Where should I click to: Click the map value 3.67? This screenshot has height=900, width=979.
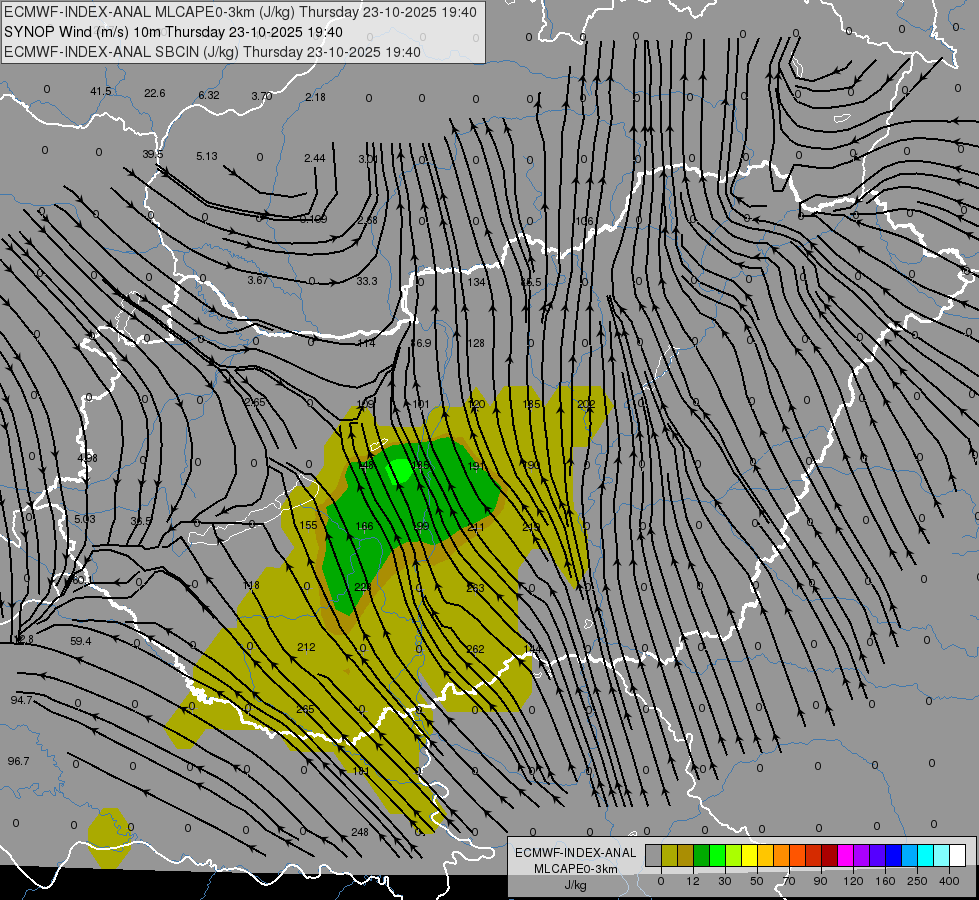tap(257, 280)
